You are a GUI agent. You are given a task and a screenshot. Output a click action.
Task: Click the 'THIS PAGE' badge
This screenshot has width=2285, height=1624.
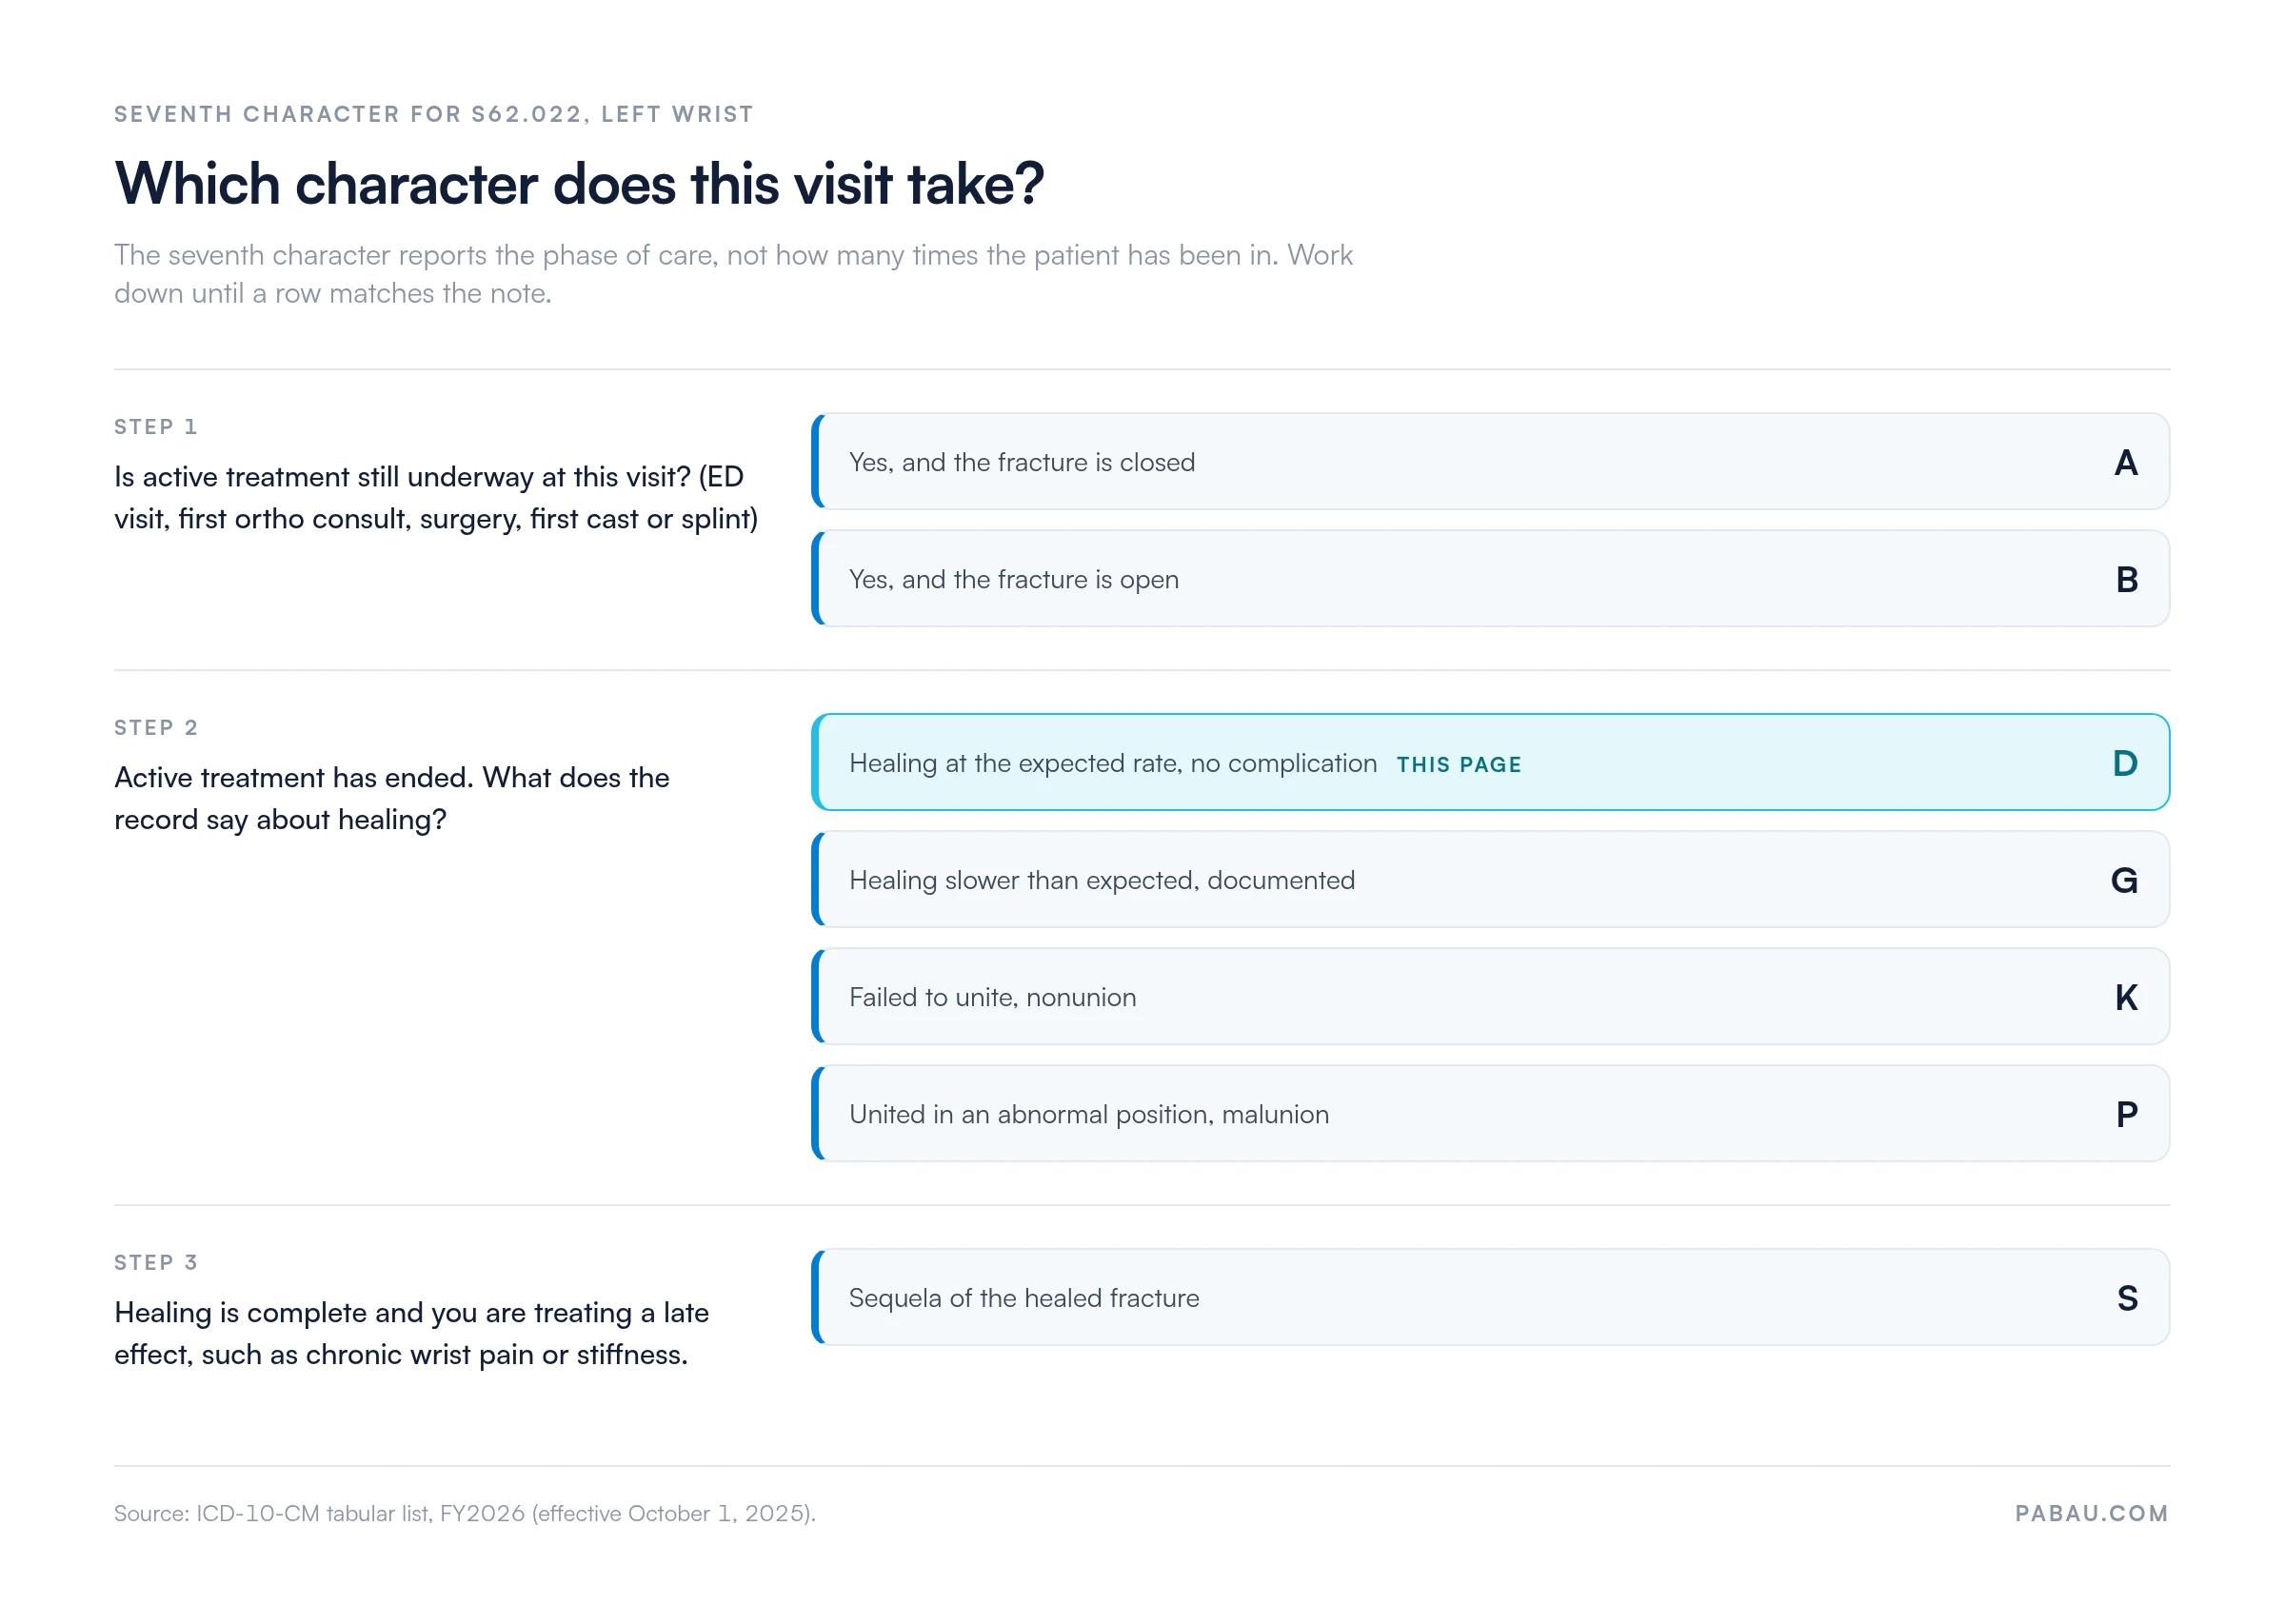[1459, 765]
